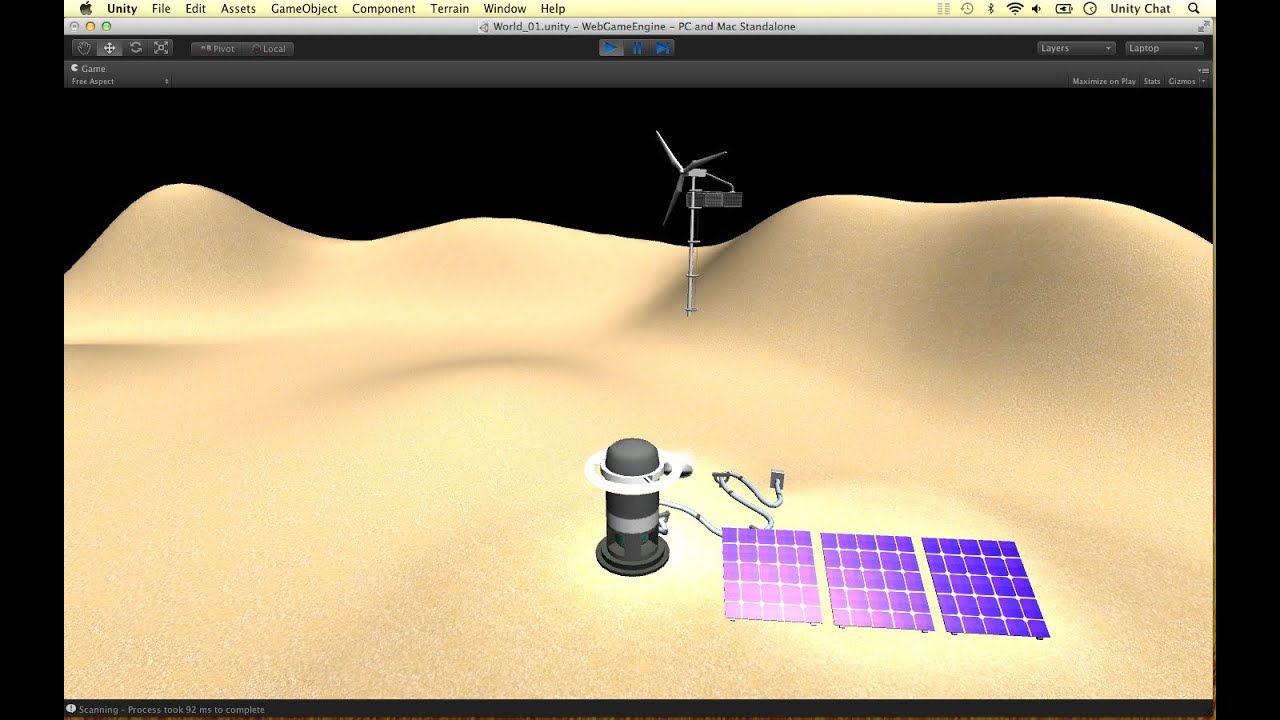Open the Layers dropdown
Image resolution: width=1280 pixels, height=720 pixels.
(x=1076, y=48)
